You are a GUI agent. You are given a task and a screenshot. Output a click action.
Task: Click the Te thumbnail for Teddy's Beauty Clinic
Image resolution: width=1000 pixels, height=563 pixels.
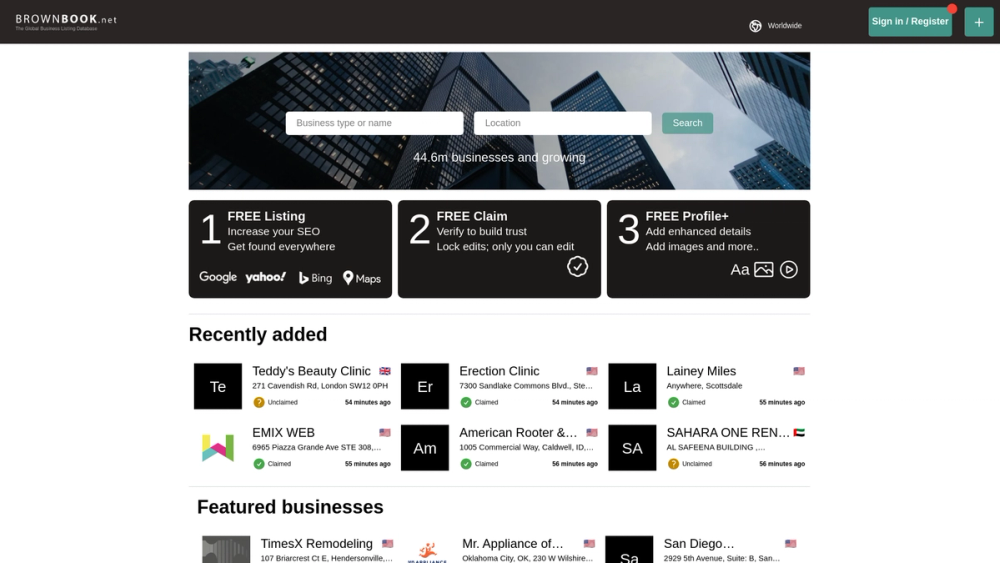(x=218, y=386)
